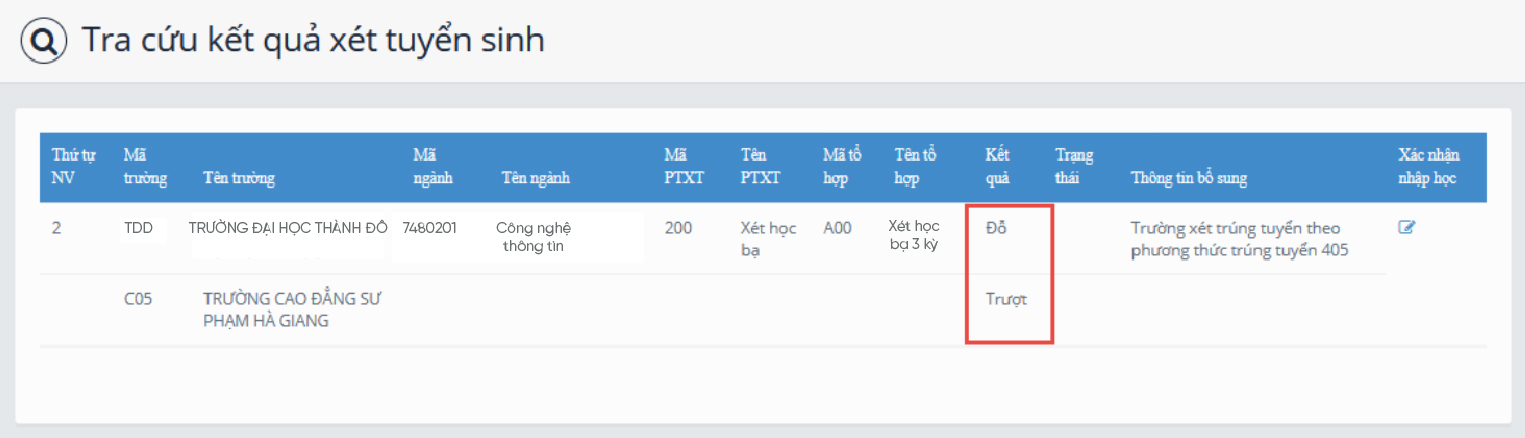Click the 'Trạng thái' column header
Screen dimensions: 1525x438
click(x=1074, y=167)
